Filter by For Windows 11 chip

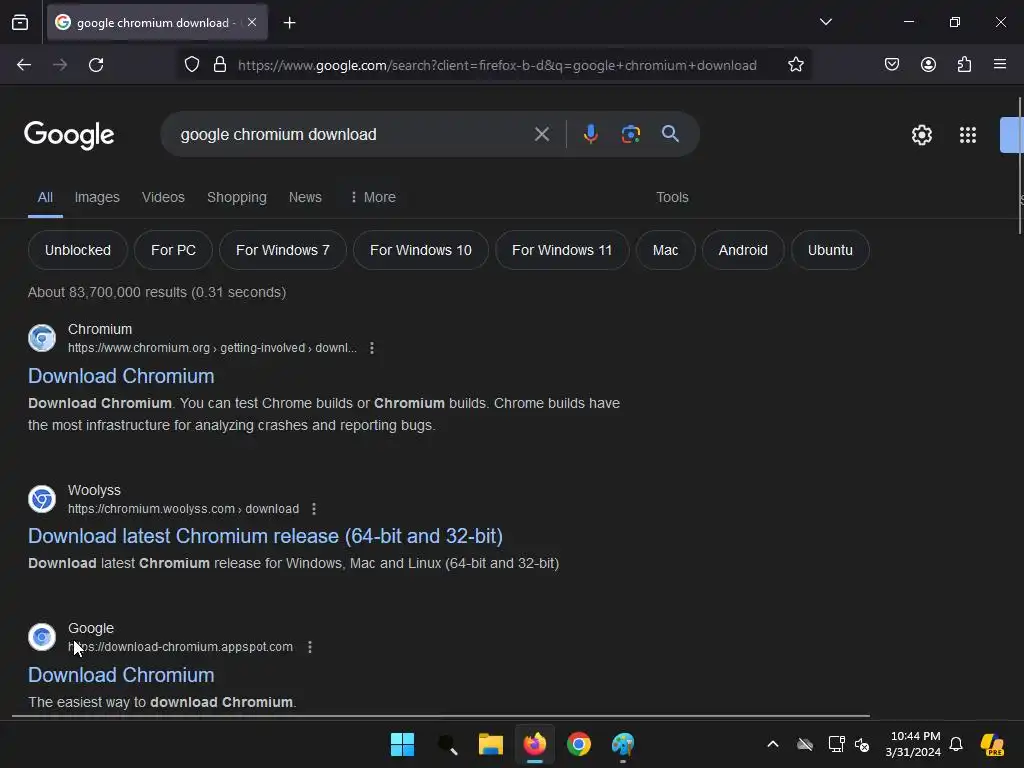pos(562,250)
